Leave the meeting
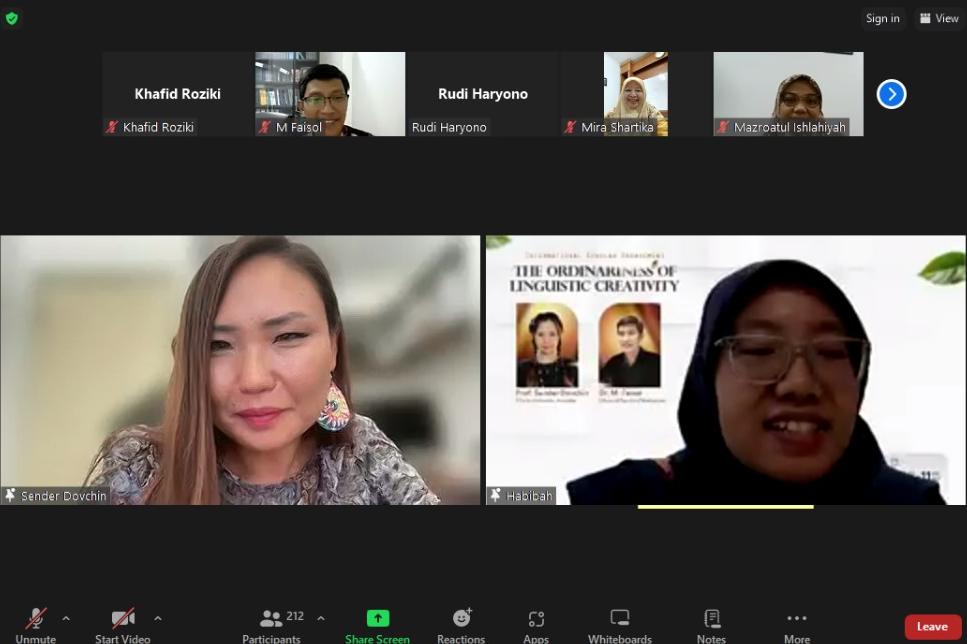The height and width of the screenshot is (644, 967). pyautogui.click(x=932, y=627)
